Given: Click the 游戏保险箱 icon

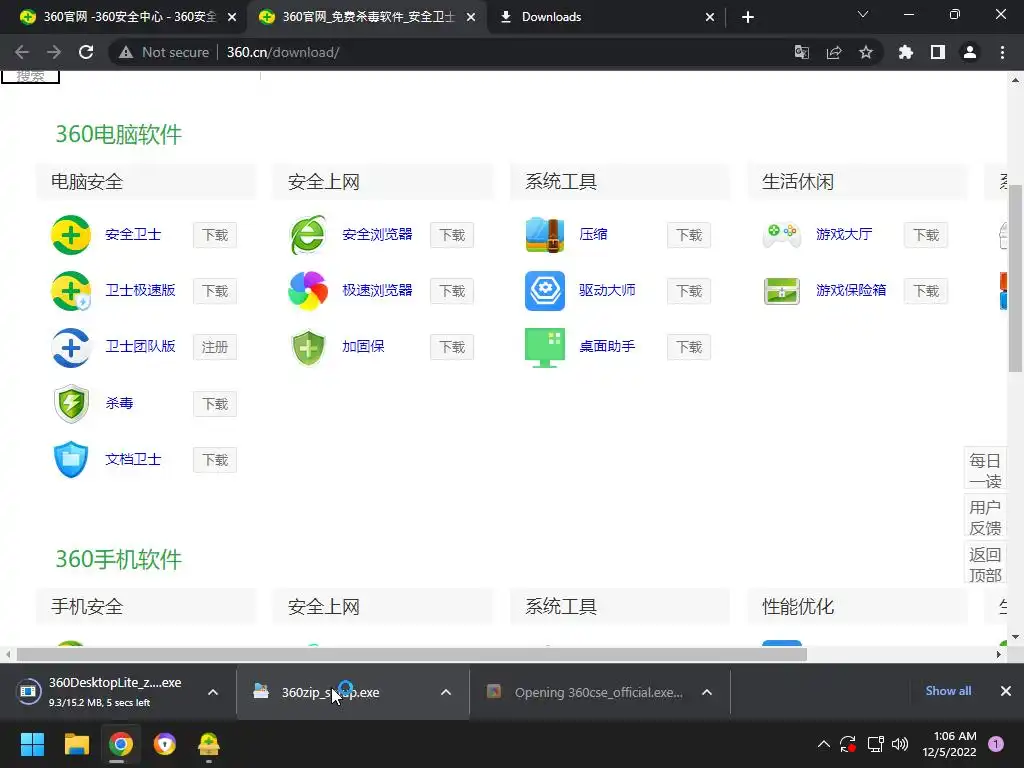Looking at the screenshot, I should click(782, 291).
